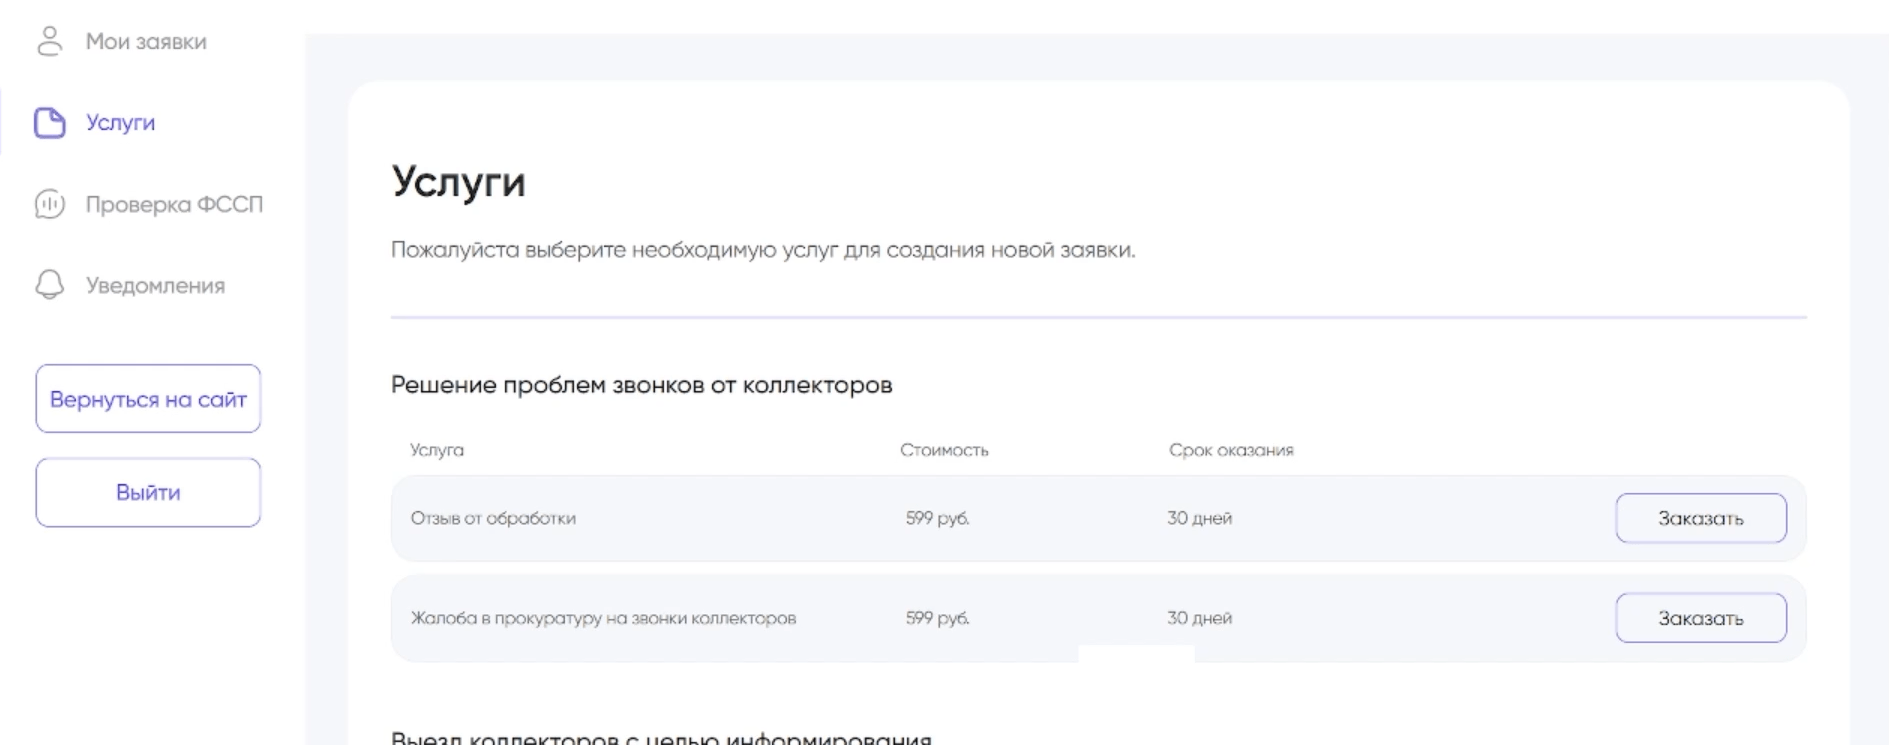Click the Срок оказания column header
This screenshot has width=1889, height=745.
[x=1231, y=450]
